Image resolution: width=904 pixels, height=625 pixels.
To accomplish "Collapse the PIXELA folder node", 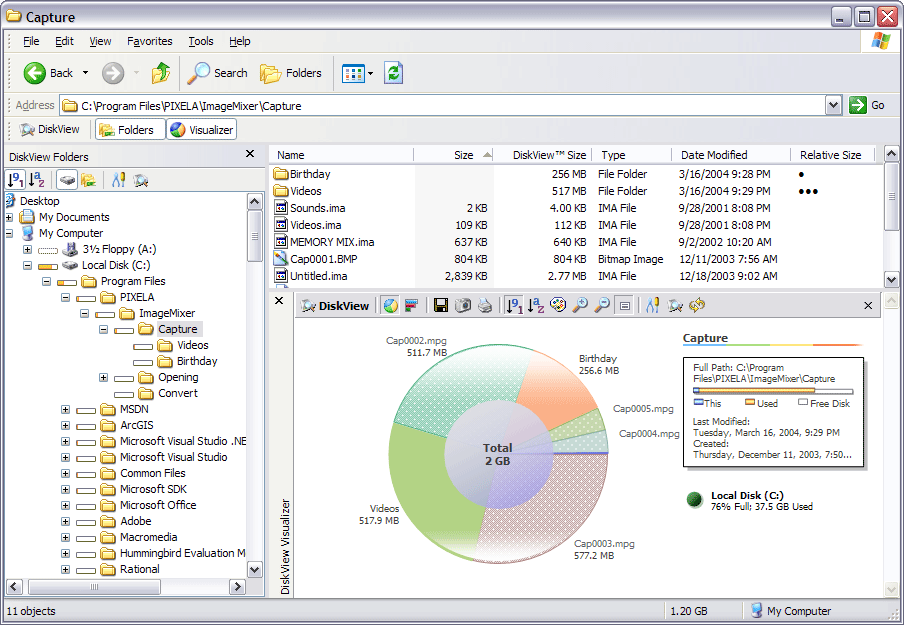I will click(65, 298).
